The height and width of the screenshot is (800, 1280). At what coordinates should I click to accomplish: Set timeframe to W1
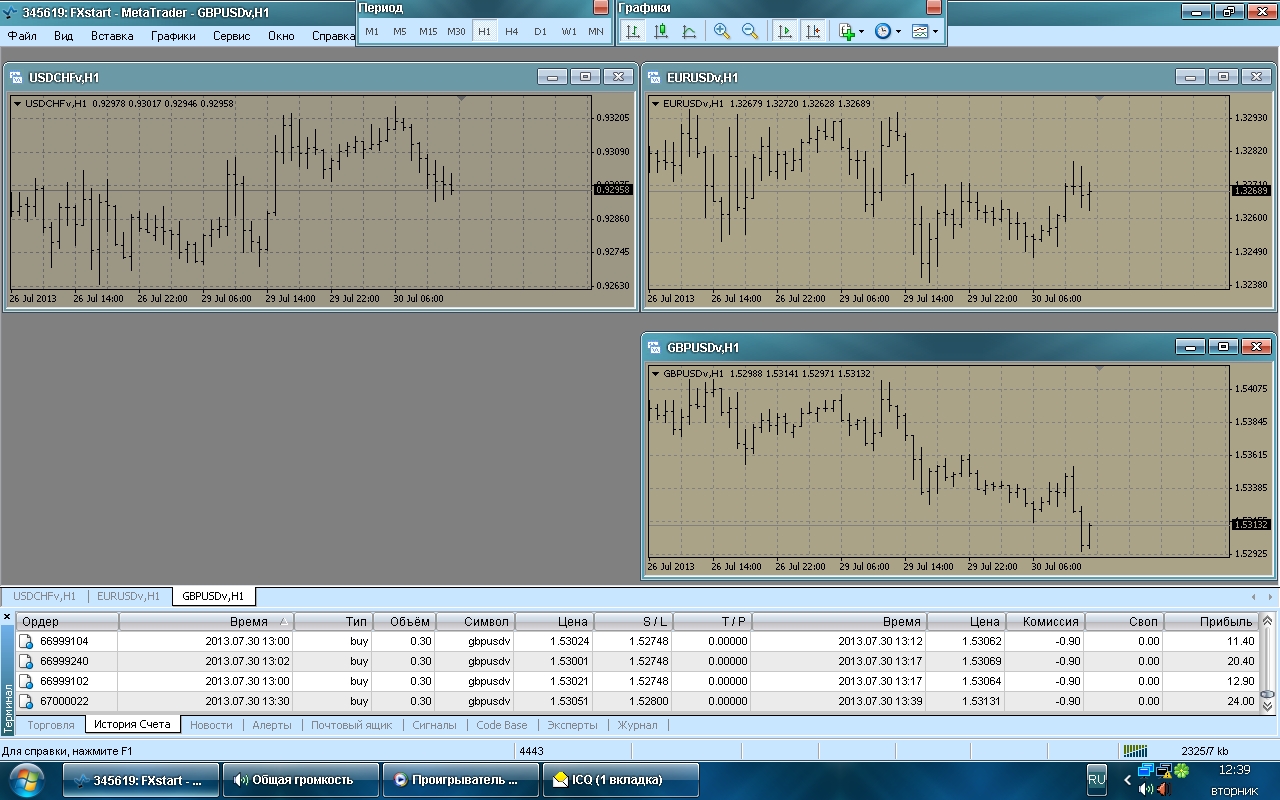coord(568,31)
